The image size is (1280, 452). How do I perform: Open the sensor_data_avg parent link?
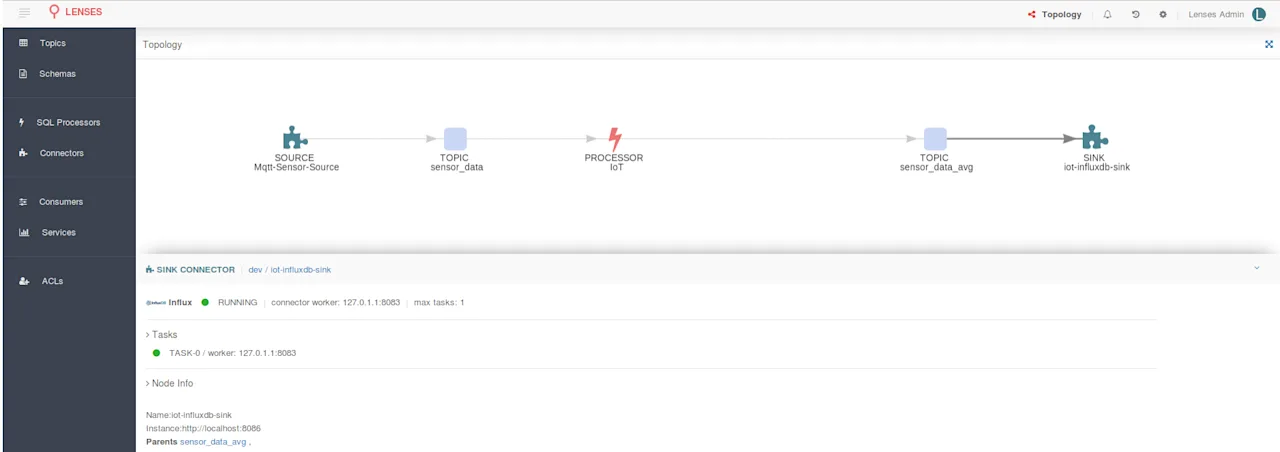pyautogui.click(x=213, y=441)
